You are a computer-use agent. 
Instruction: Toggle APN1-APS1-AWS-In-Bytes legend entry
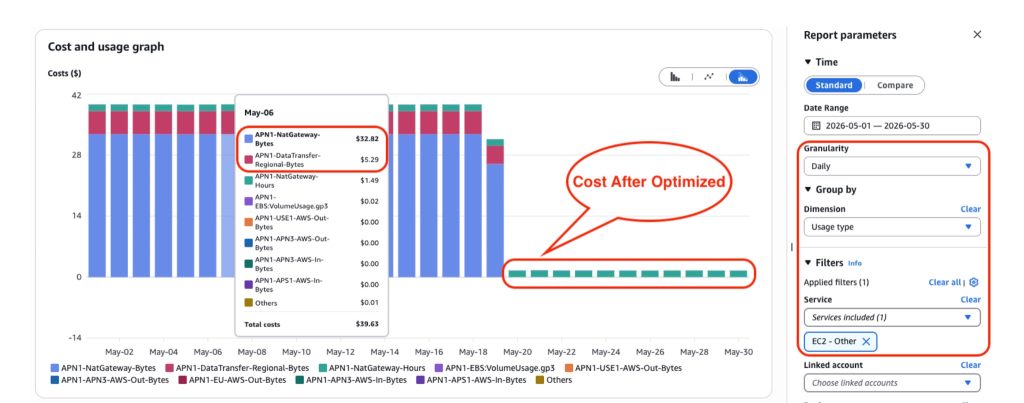tap(471, 379)
